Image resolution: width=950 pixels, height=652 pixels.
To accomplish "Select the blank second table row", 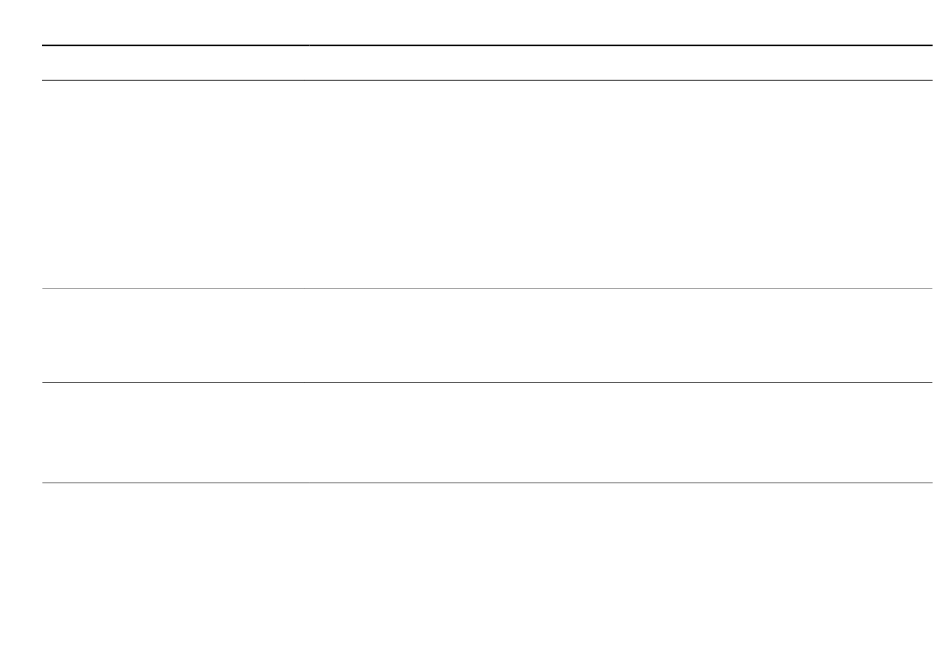I will coord(487,336).
